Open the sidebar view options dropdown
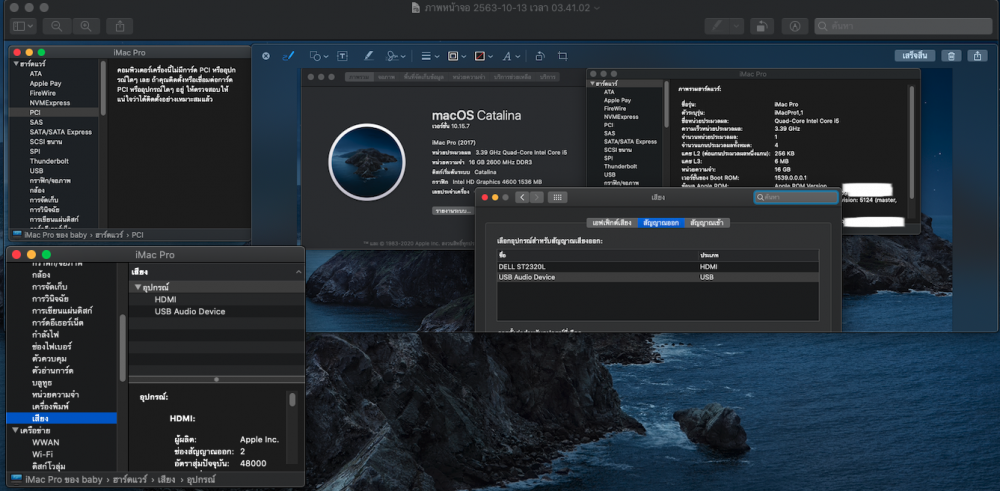The height and width of the screenshot is (491, 1000). (x=24, y=26)
